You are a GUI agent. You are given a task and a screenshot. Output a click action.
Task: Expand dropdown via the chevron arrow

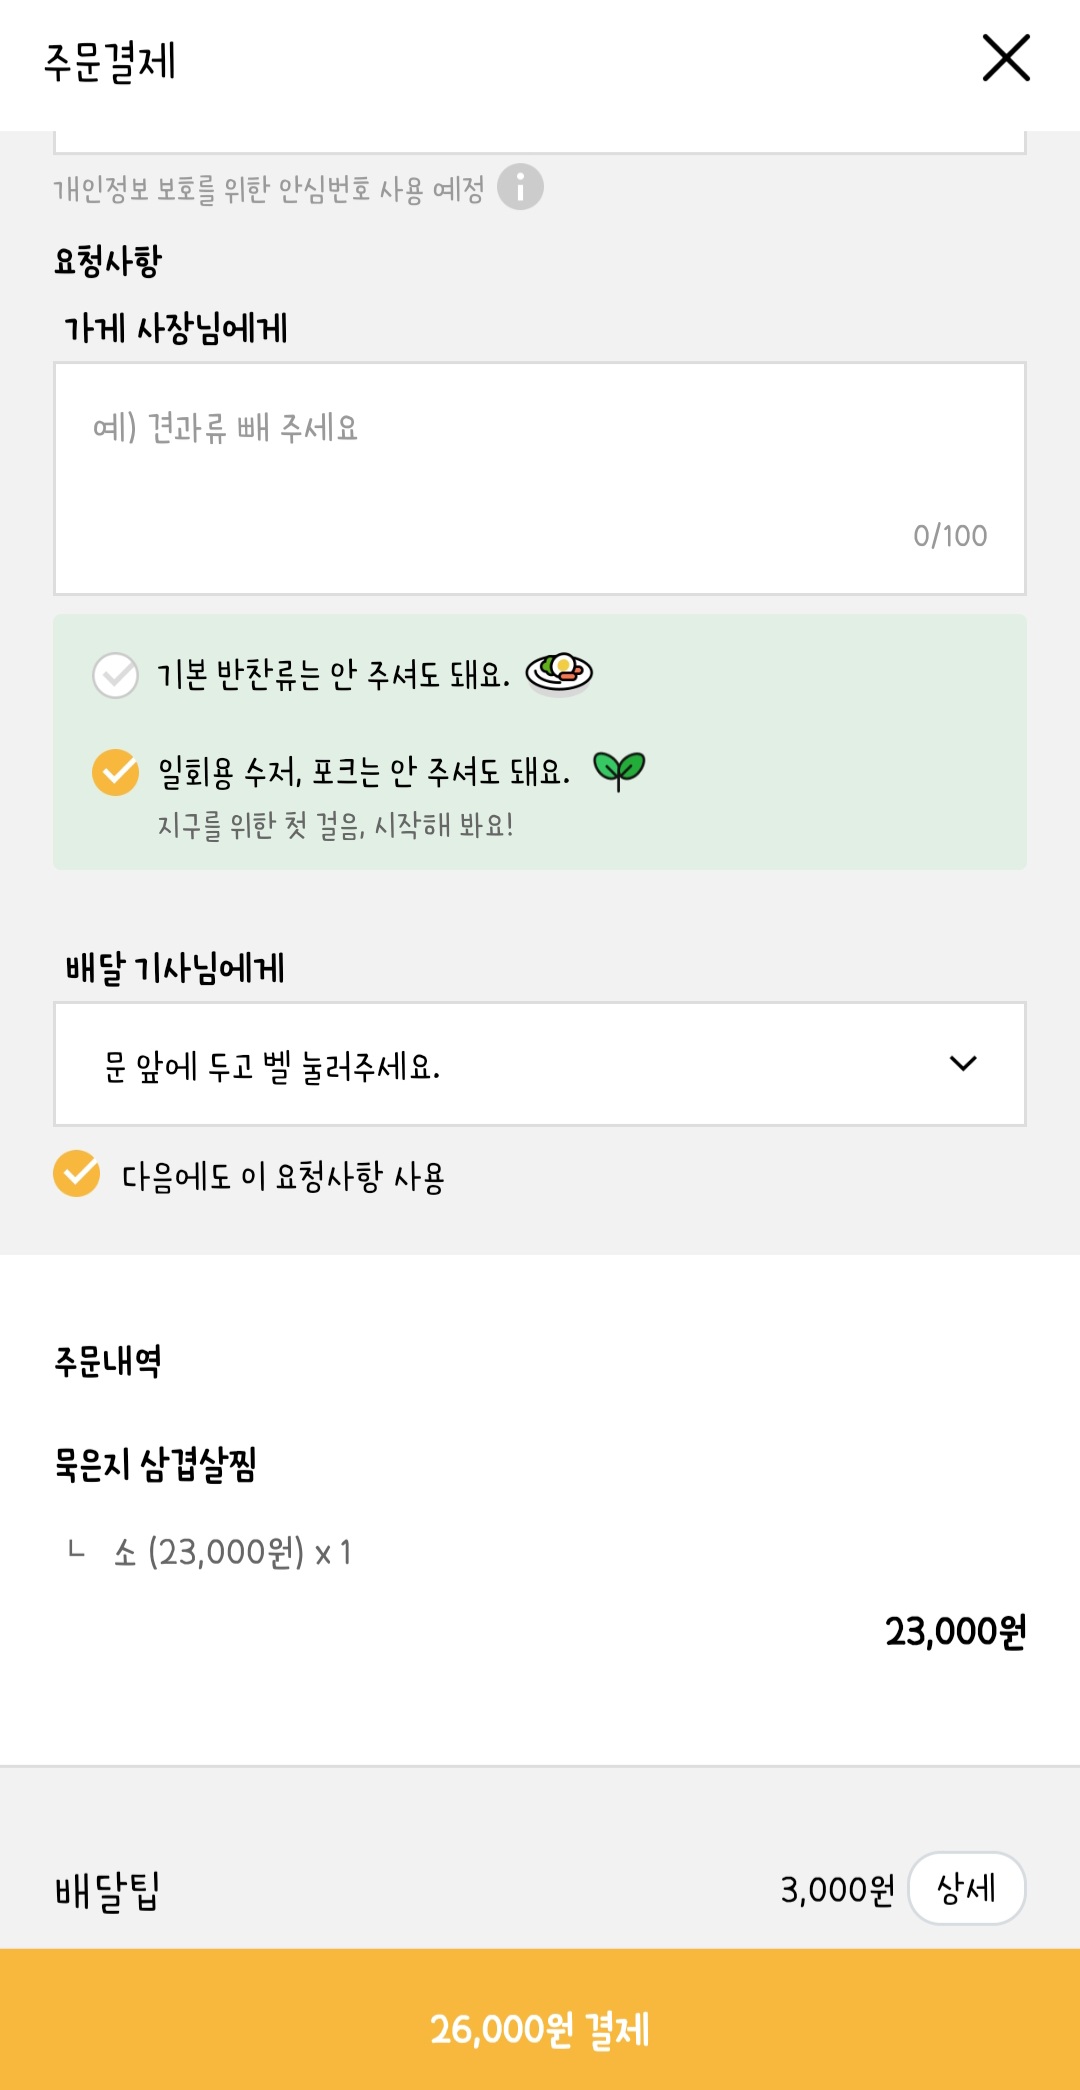962,1064
